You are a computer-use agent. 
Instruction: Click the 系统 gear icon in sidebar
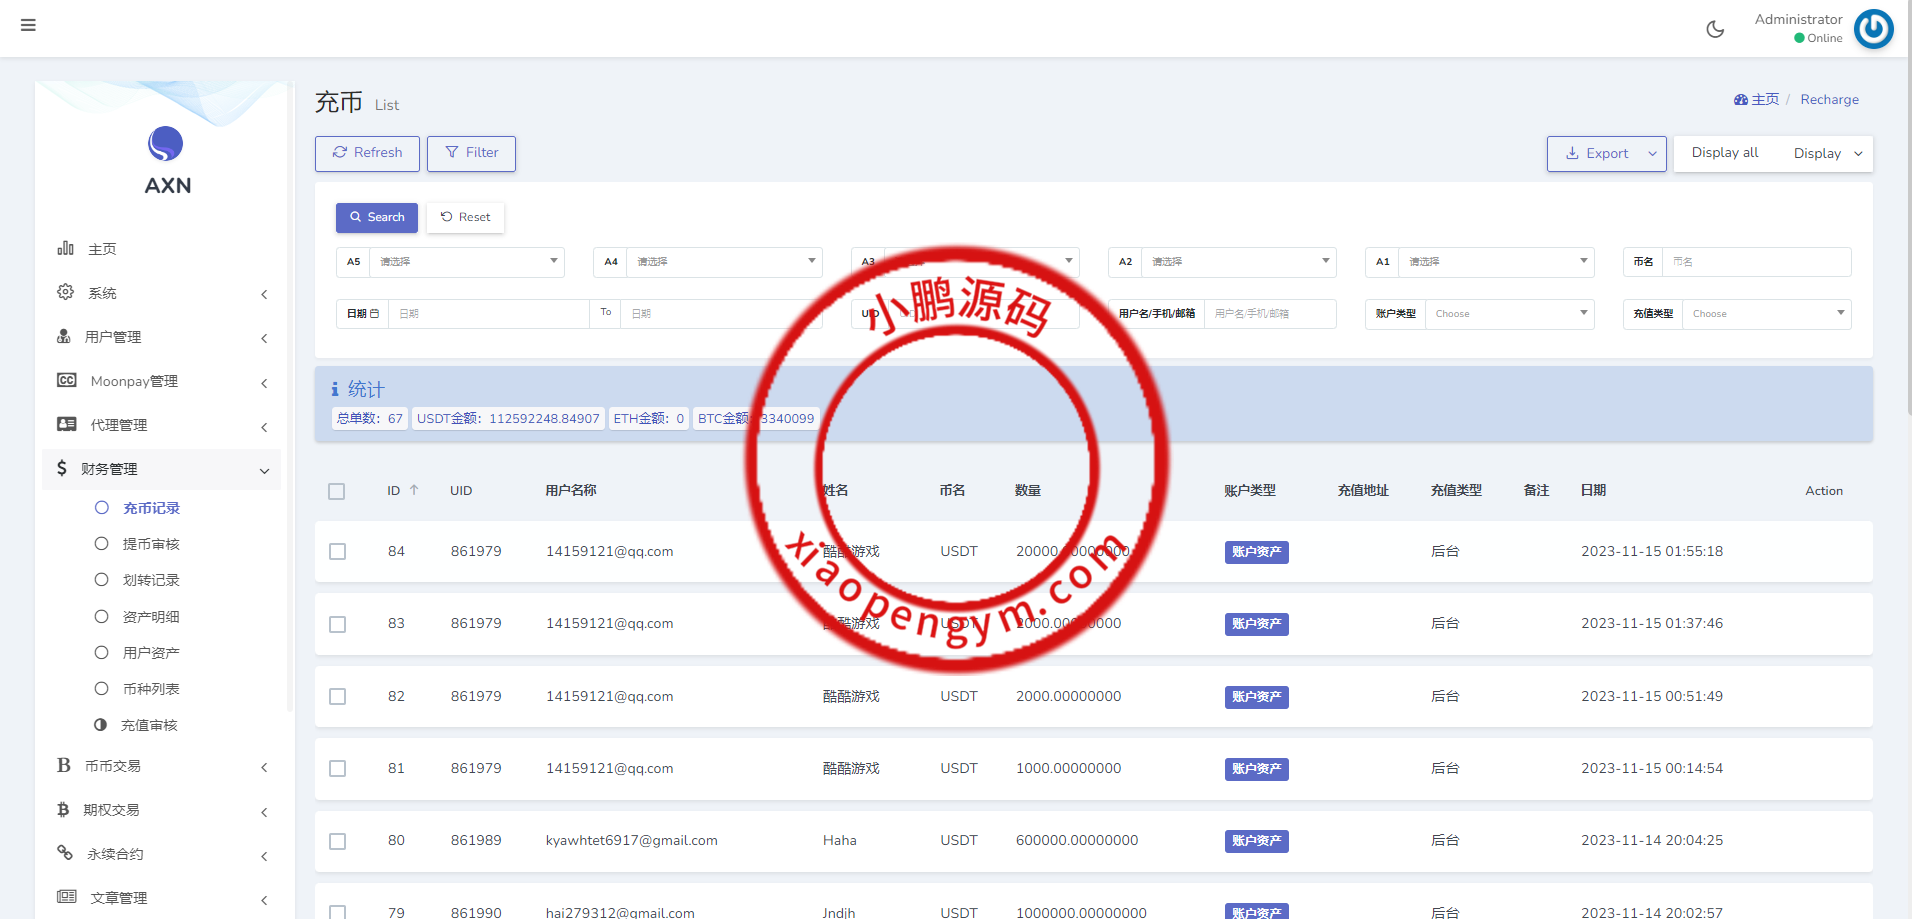[x=66, y=292]
